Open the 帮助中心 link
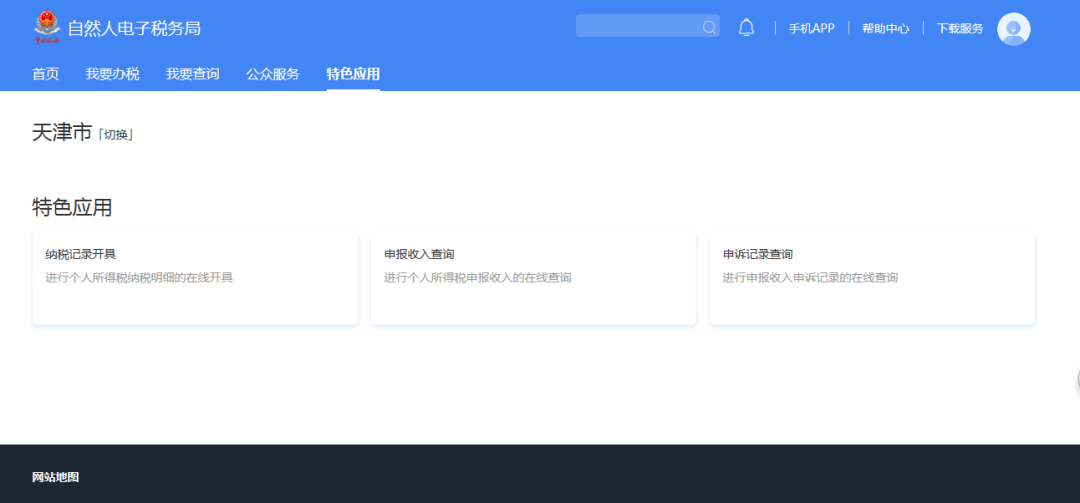This screenshot has width=1080, height=503. pos(885,28)
